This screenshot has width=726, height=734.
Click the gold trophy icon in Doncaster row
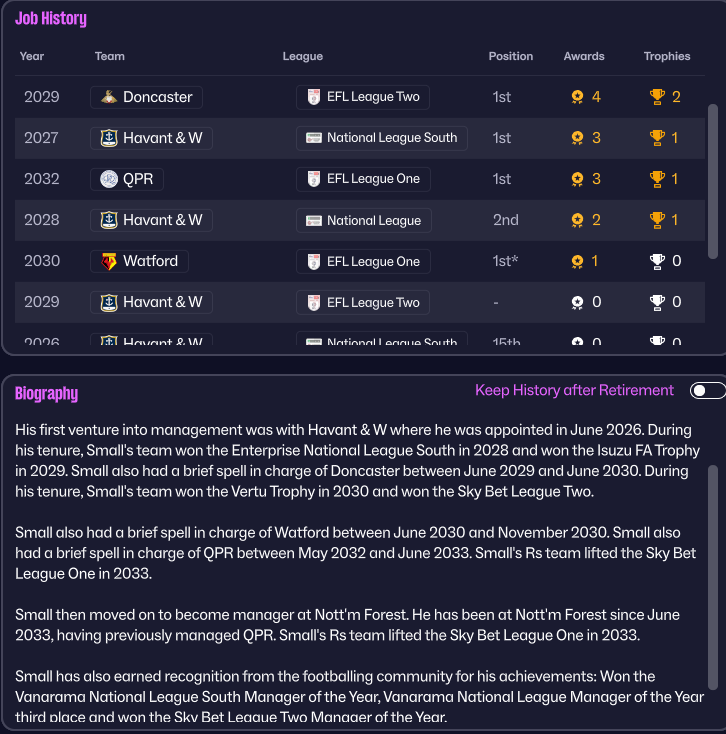coord(657,97)
